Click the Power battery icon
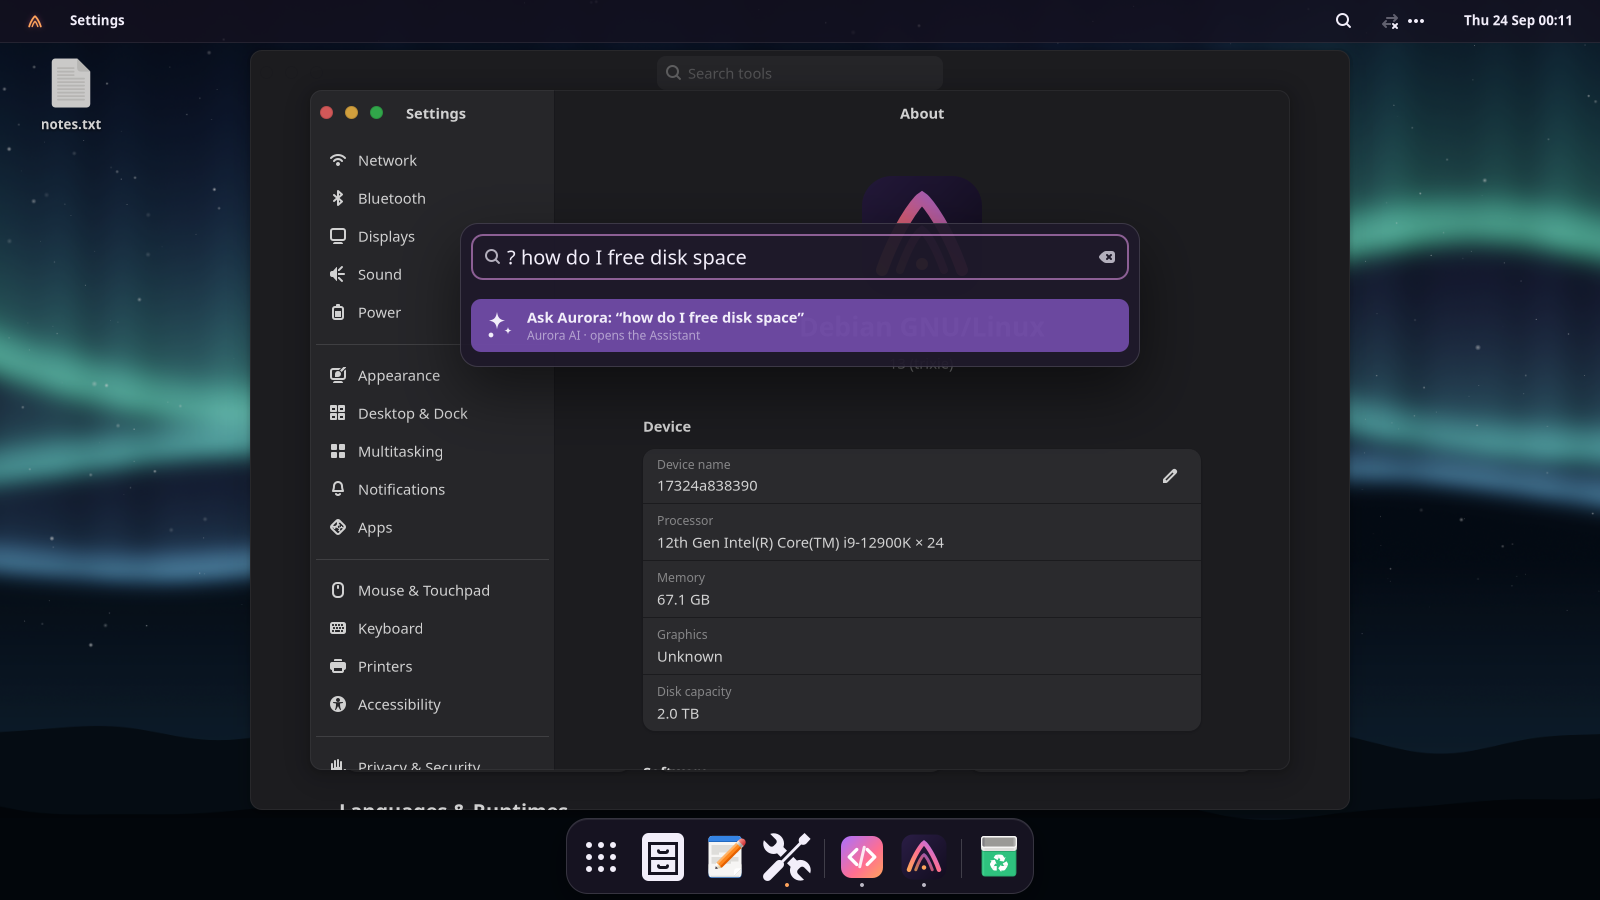 pos(338,312)
